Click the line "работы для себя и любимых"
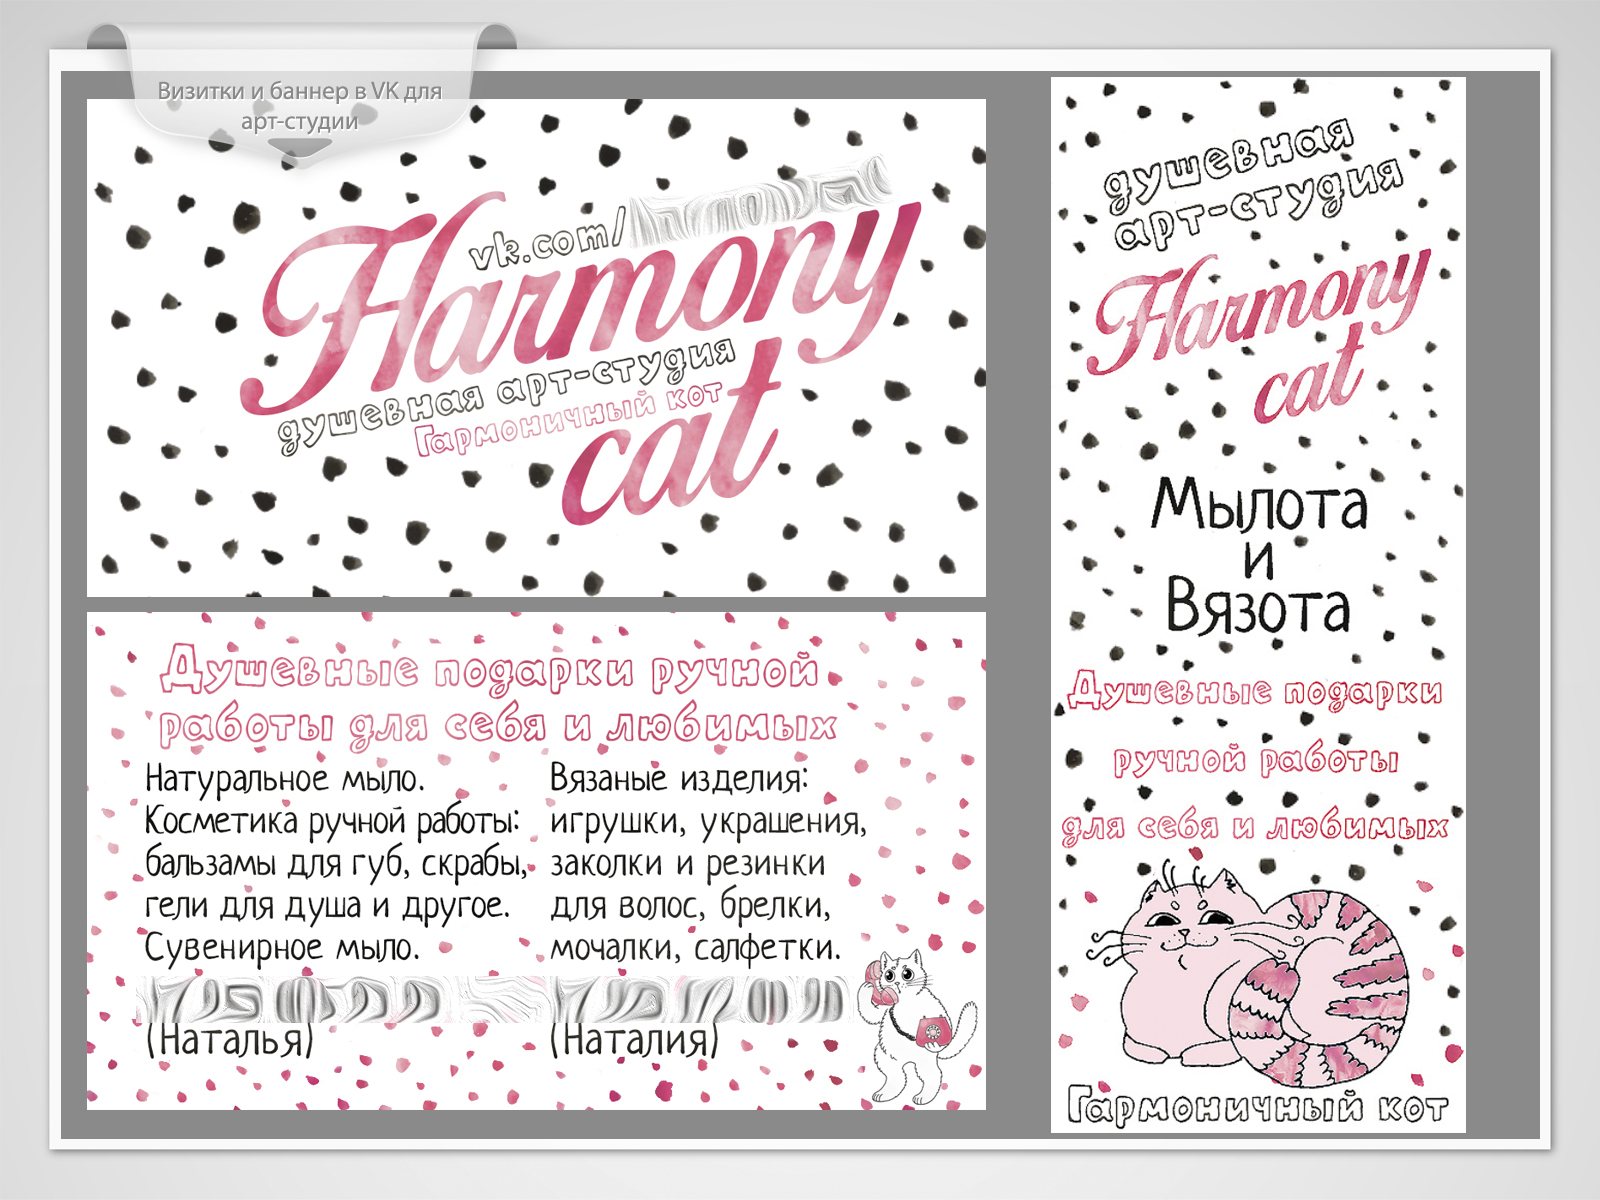1600x1200 pixels. [497, 727]
